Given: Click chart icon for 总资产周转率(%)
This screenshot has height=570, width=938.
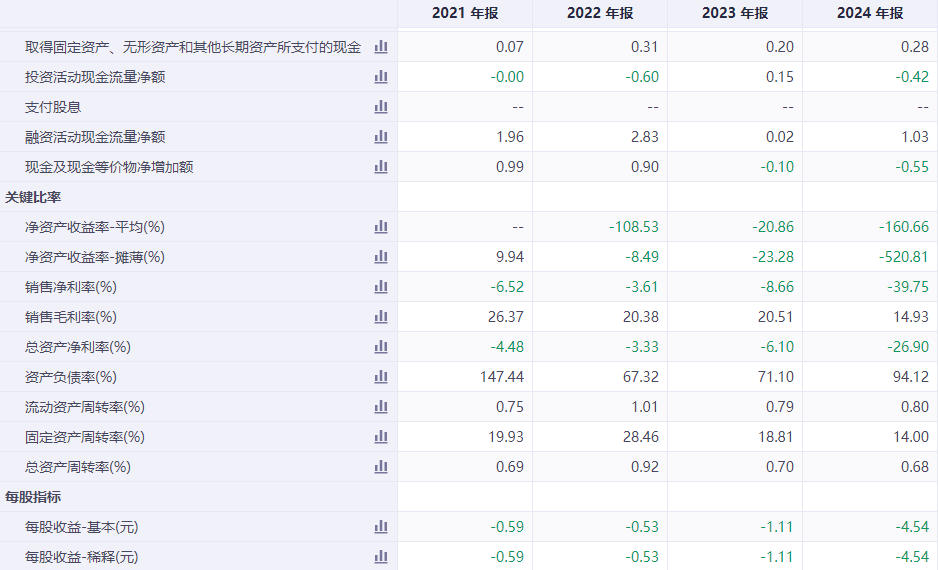Looking at the screenshot, I should click(x=380, y=467).
